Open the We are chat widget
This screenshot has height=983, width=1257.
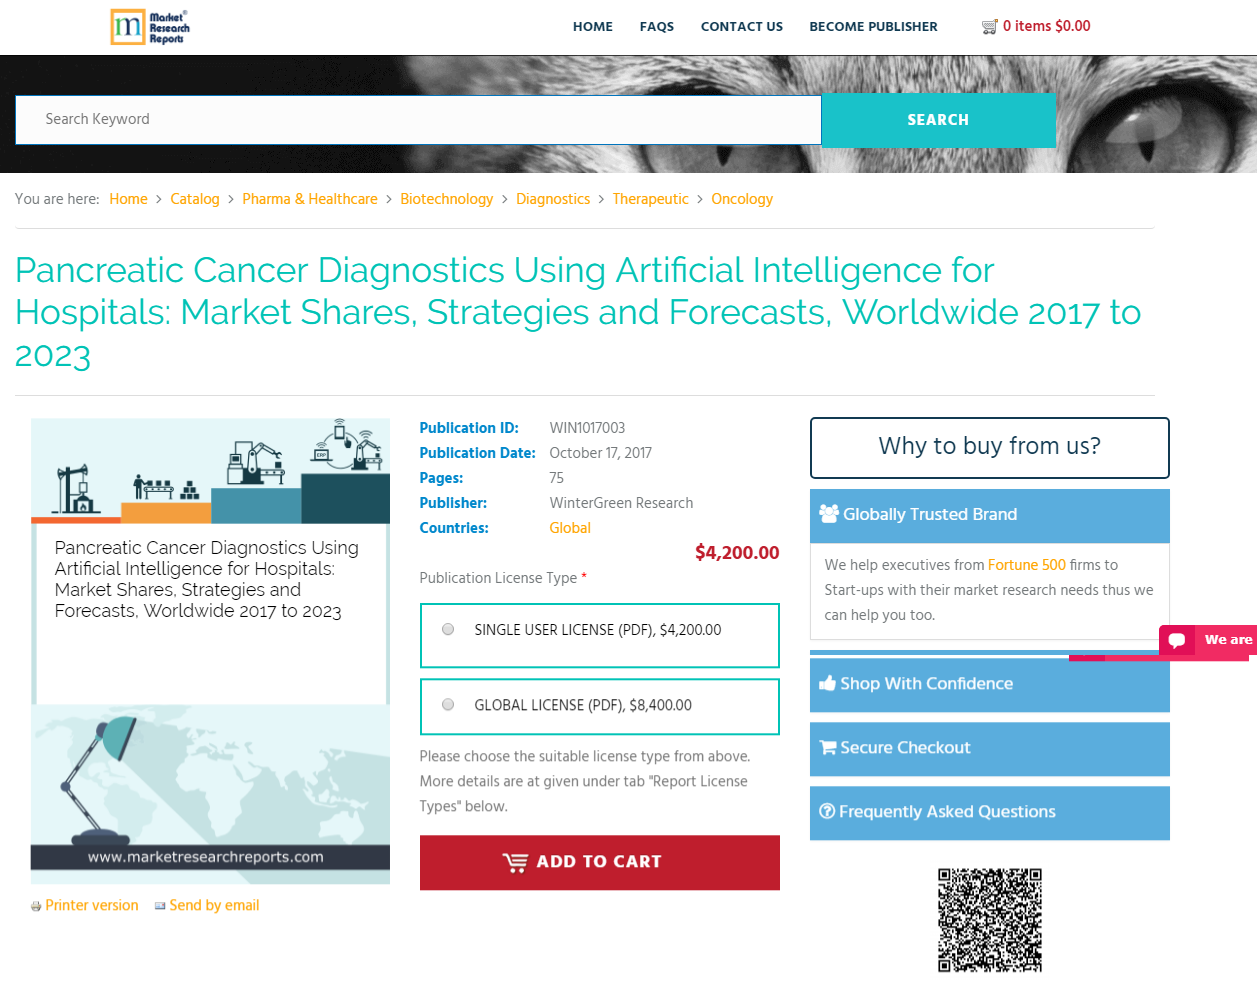(1208, 640)
